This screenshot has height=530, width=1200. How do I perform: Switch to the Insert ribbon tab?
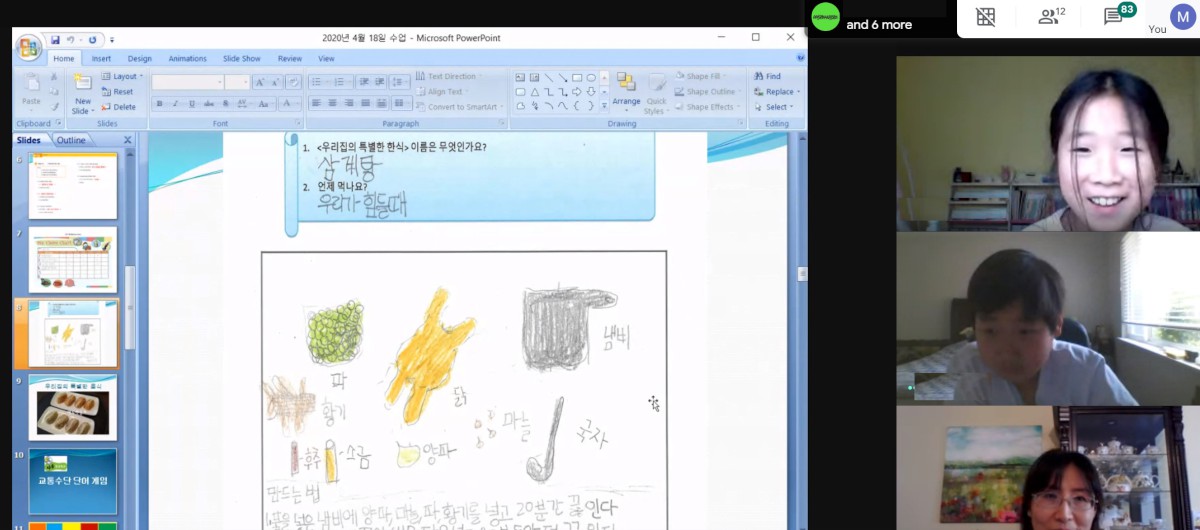[101, 59]
